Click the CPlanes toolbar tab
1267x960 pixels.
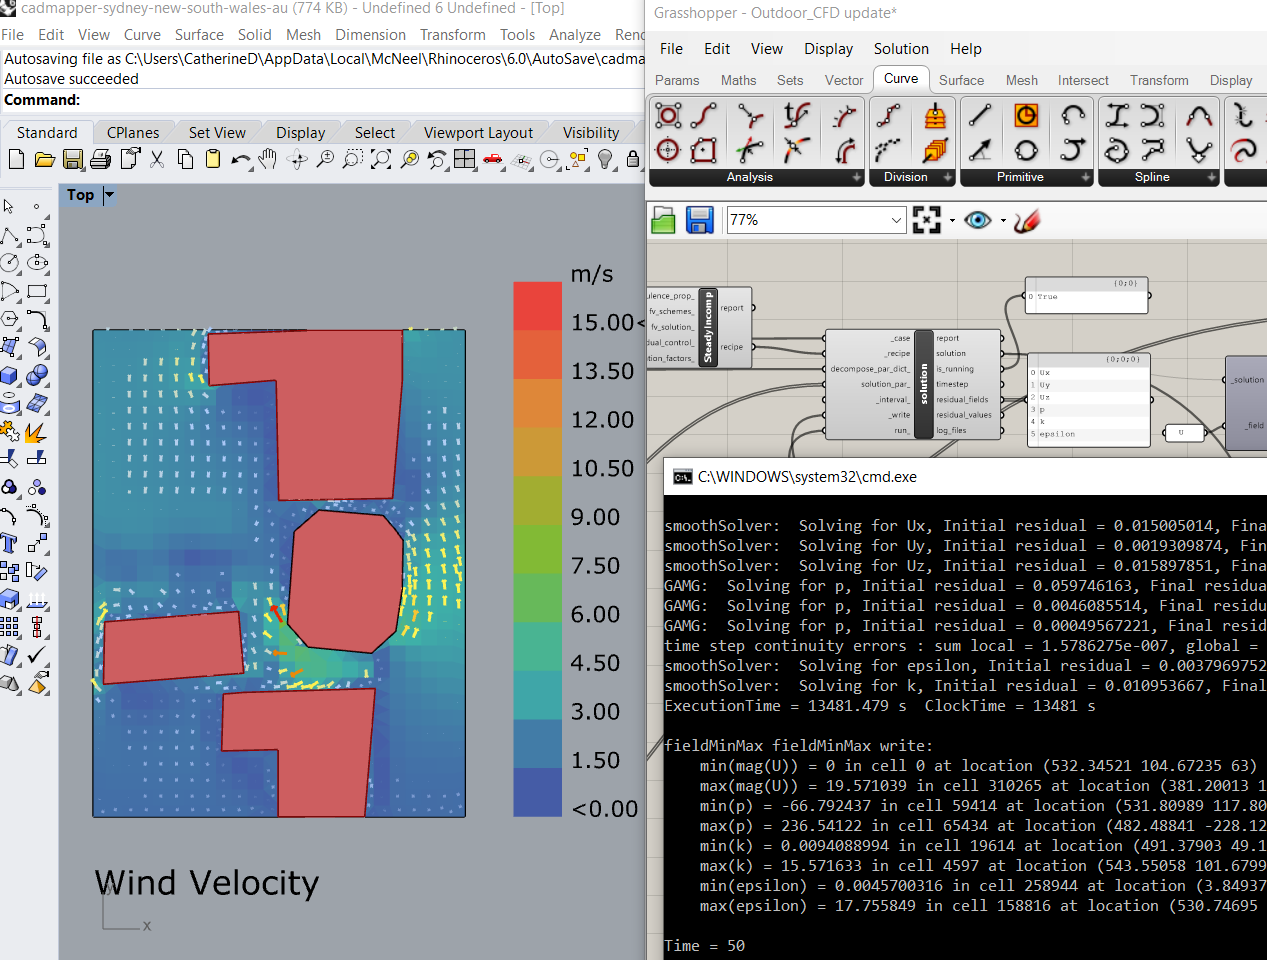pos(133,133)
